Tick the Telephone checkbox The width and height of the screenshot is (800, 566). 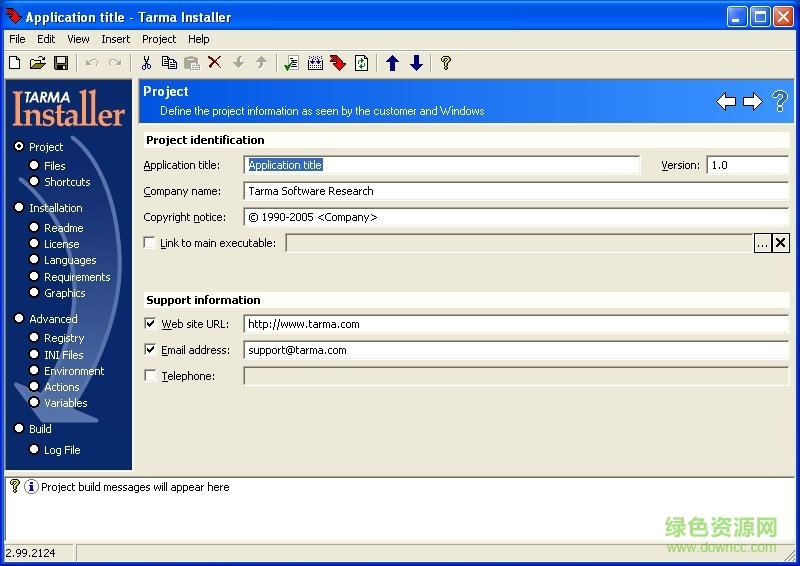click(150, 376)
